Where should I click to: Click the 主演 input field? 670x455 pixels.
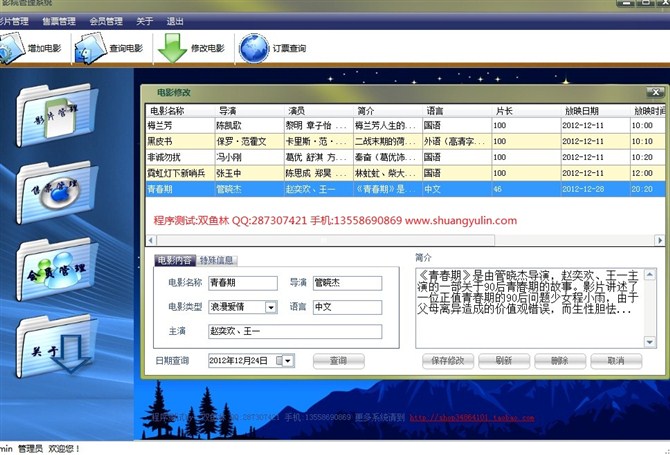(x=295, y=332)
